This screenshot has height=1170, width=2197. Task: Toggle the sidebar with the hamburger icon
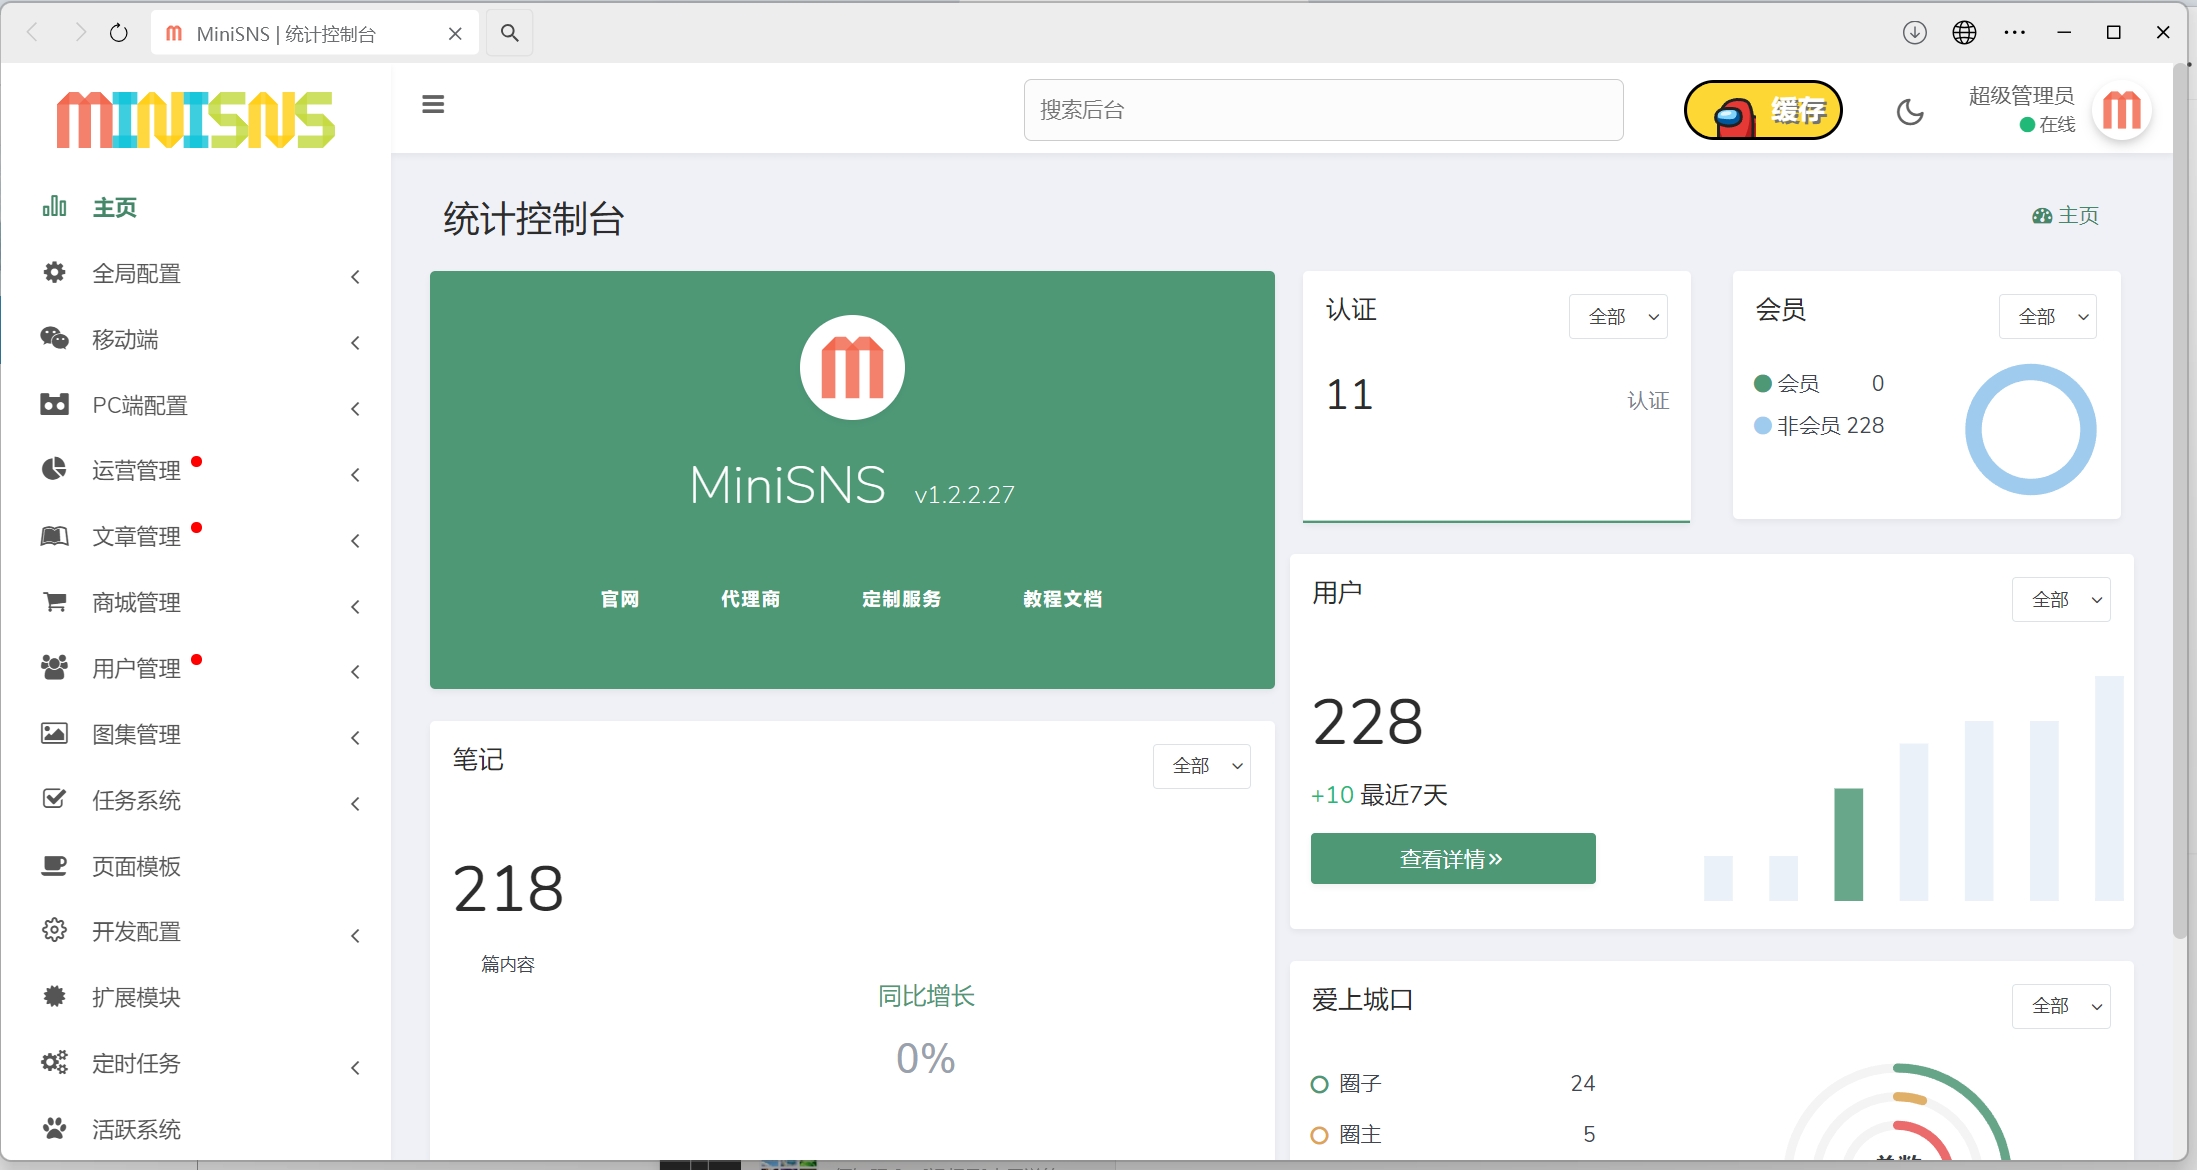[433, 105]
